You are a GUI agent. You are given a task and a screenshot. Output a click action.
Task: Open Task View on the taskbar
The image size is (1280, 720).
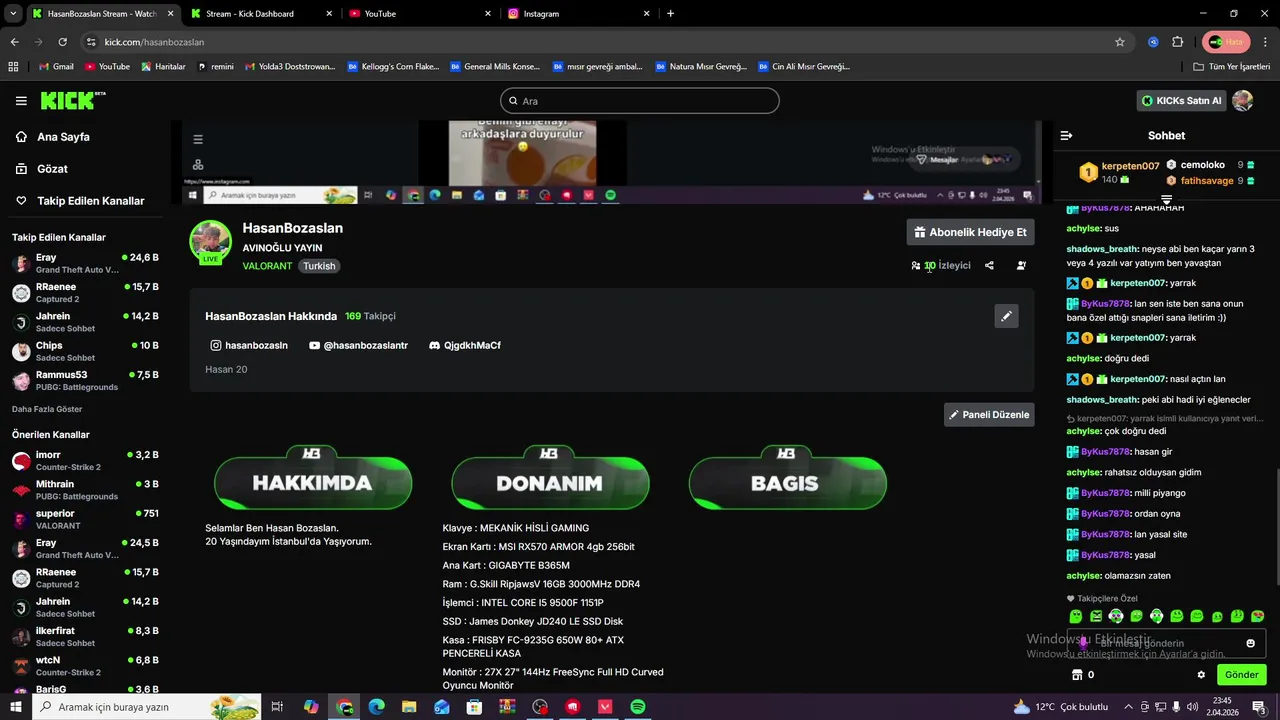coord(277,707)
